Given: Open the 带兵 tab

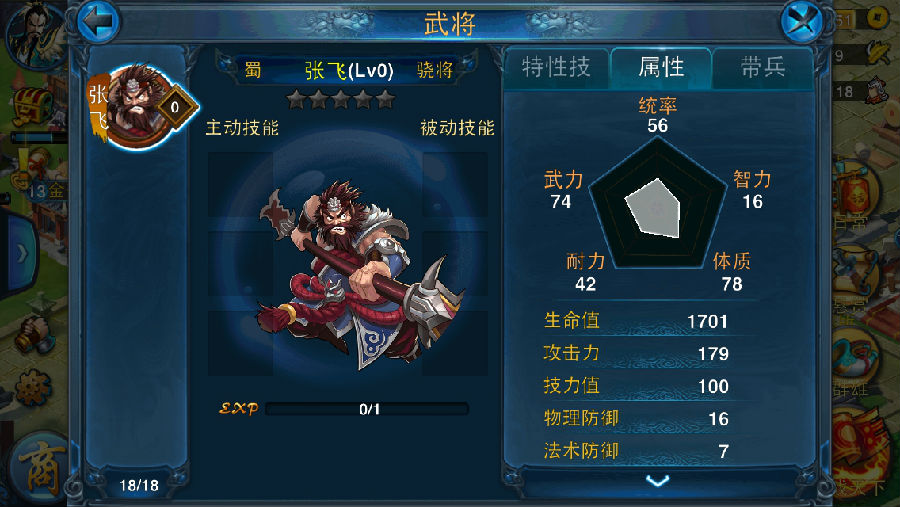Looking at the screenshot, I should pyautogui.click(x=762, y=68).
